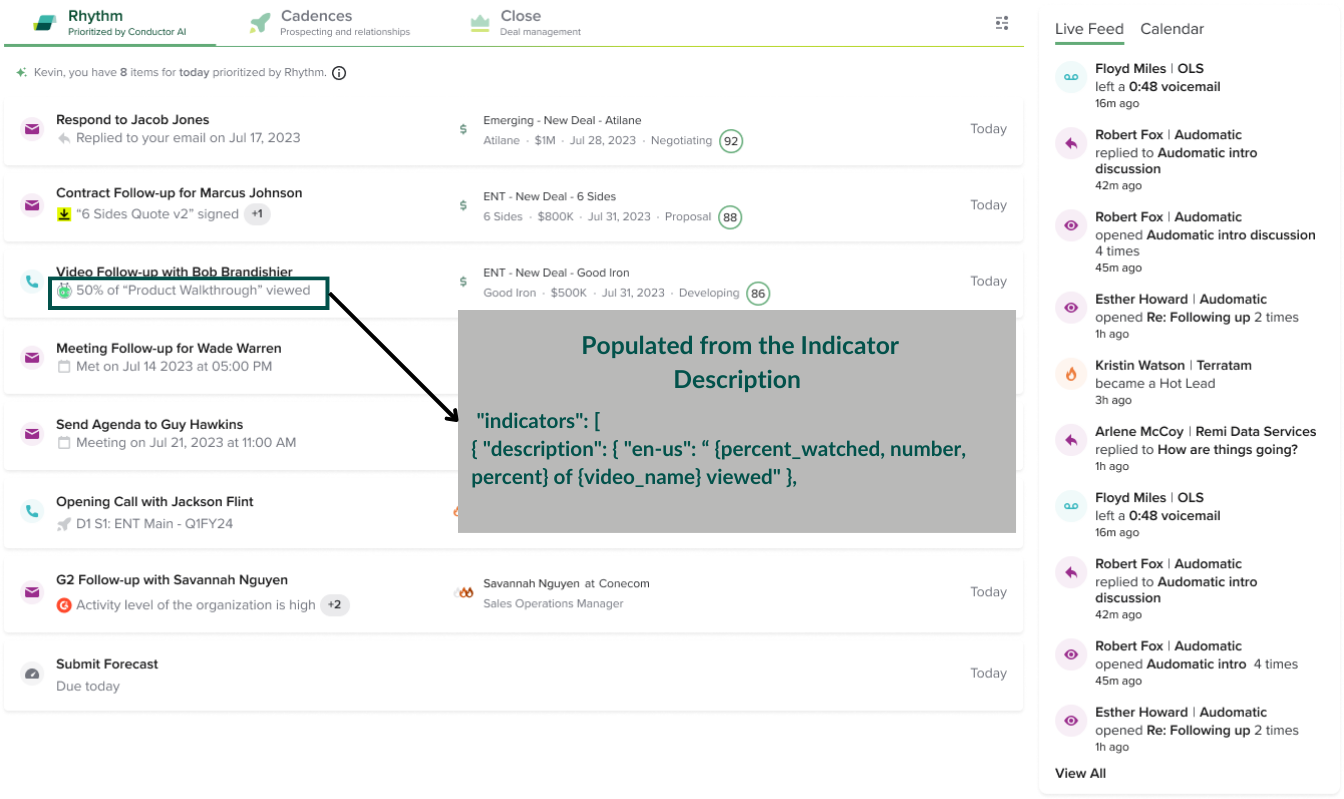The width and height of the screenshot is (1344, 799).
Task: Click the dollar deal icon for Good Iron
Action: [462, 281]
